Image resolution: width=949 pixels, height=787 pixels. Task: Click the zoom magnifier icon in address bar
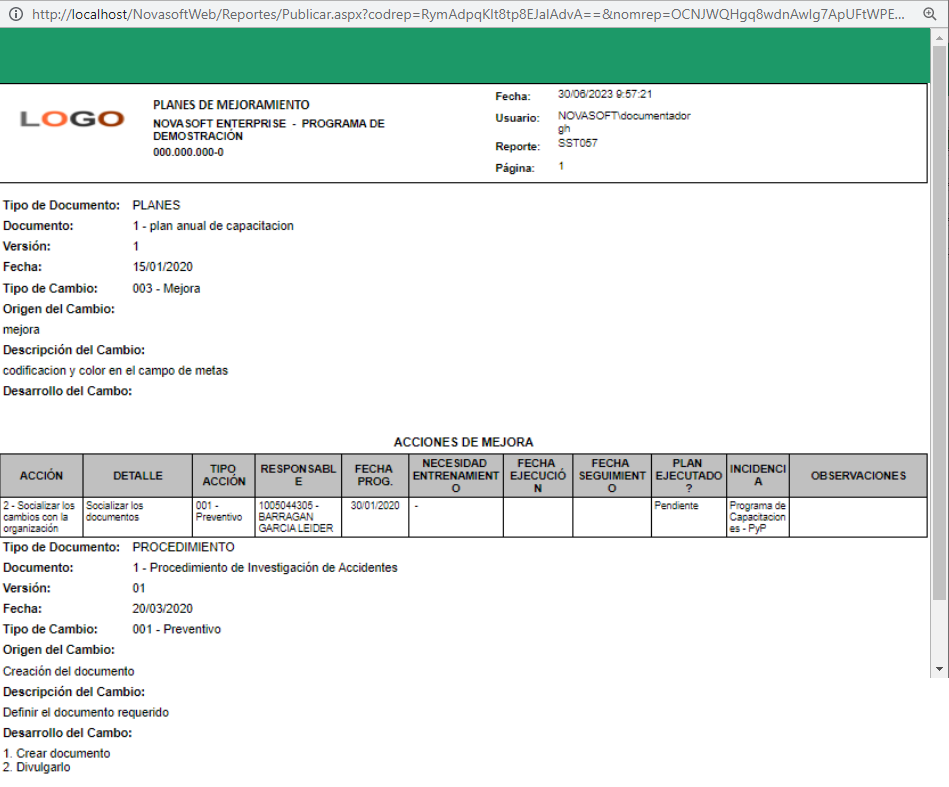pos(930,14)
